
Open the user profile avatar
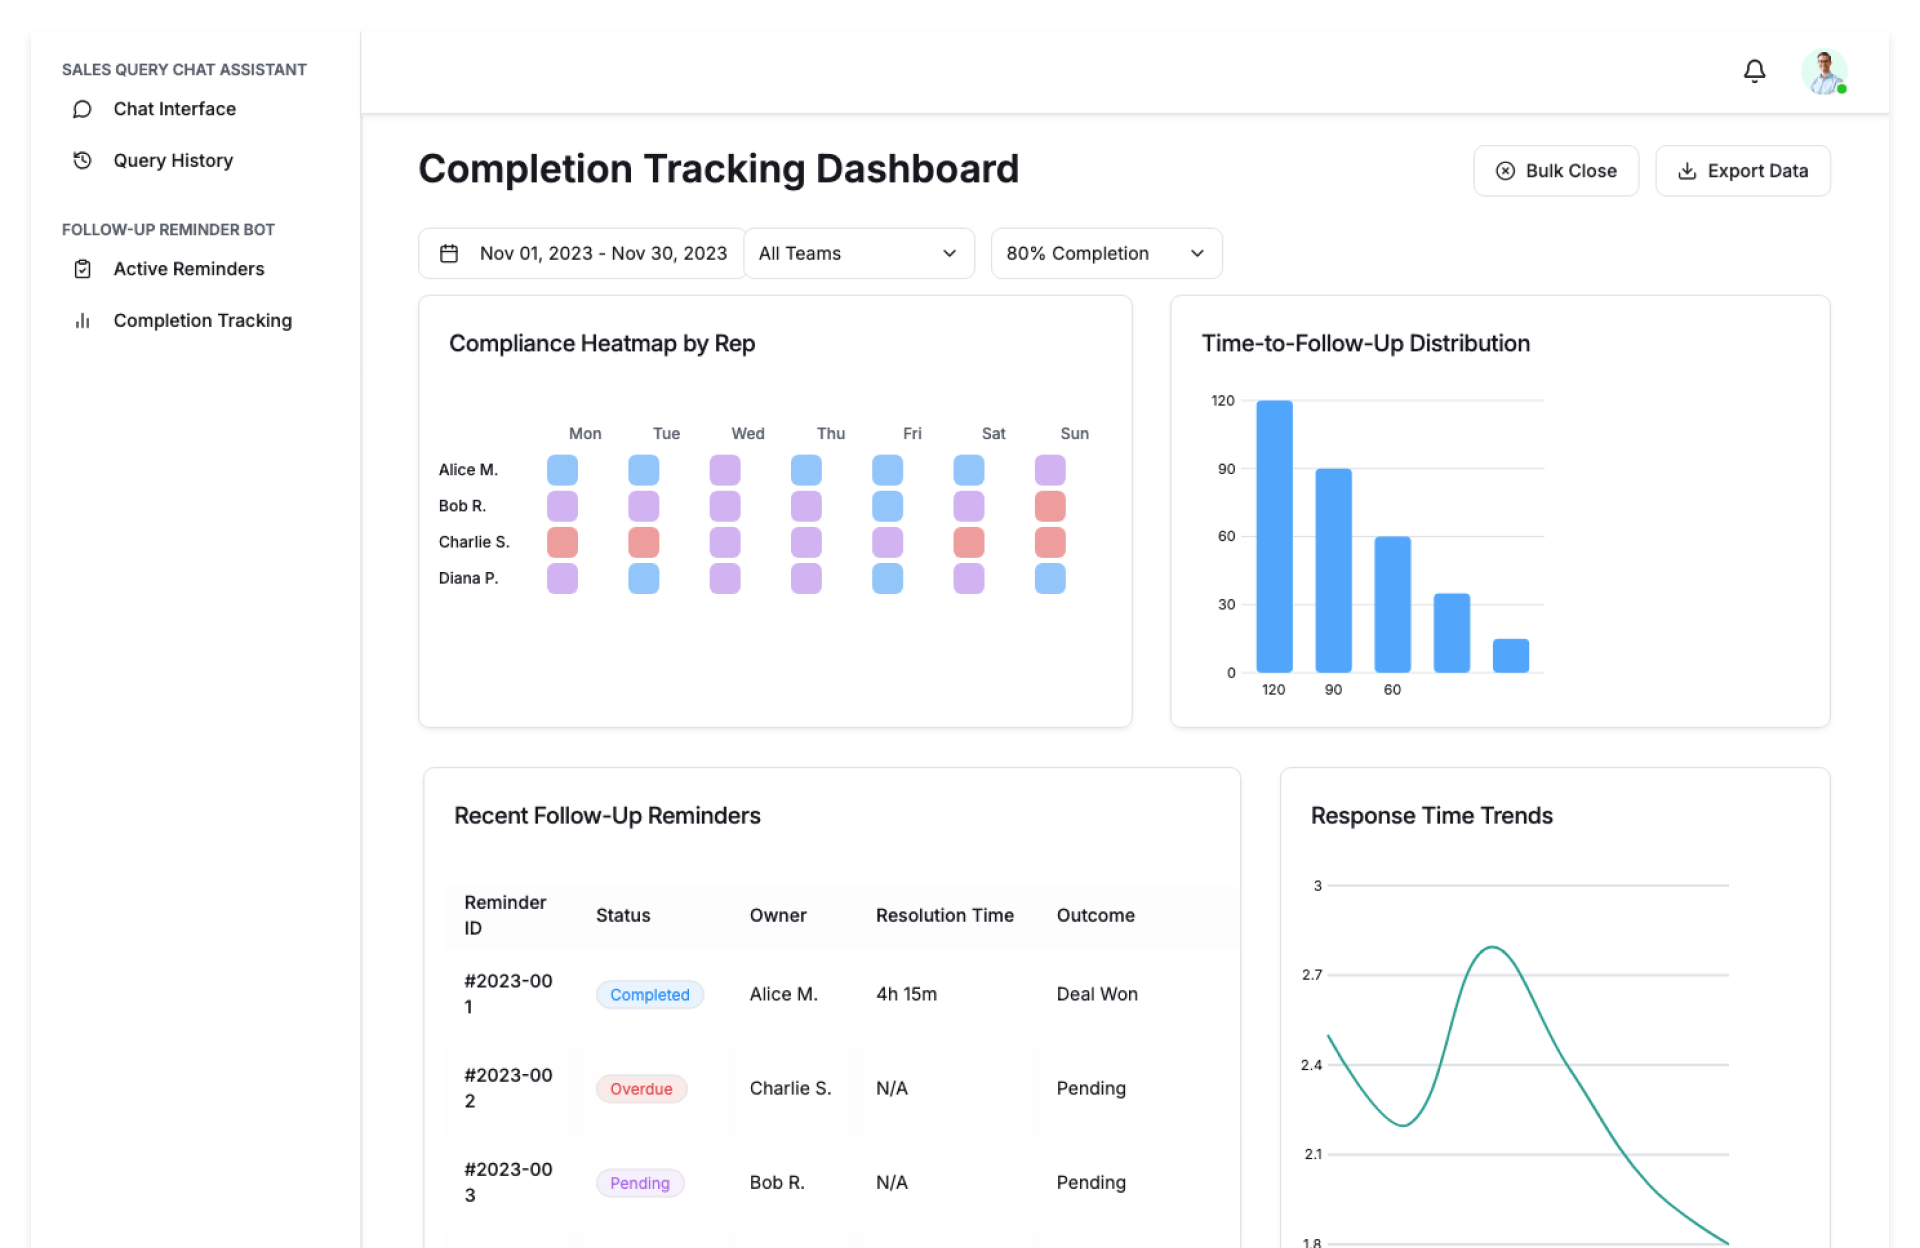coord(1823,72)
